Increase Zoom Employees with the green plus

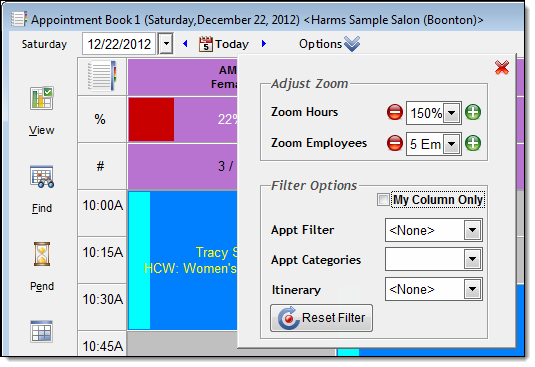coord(473,143)
